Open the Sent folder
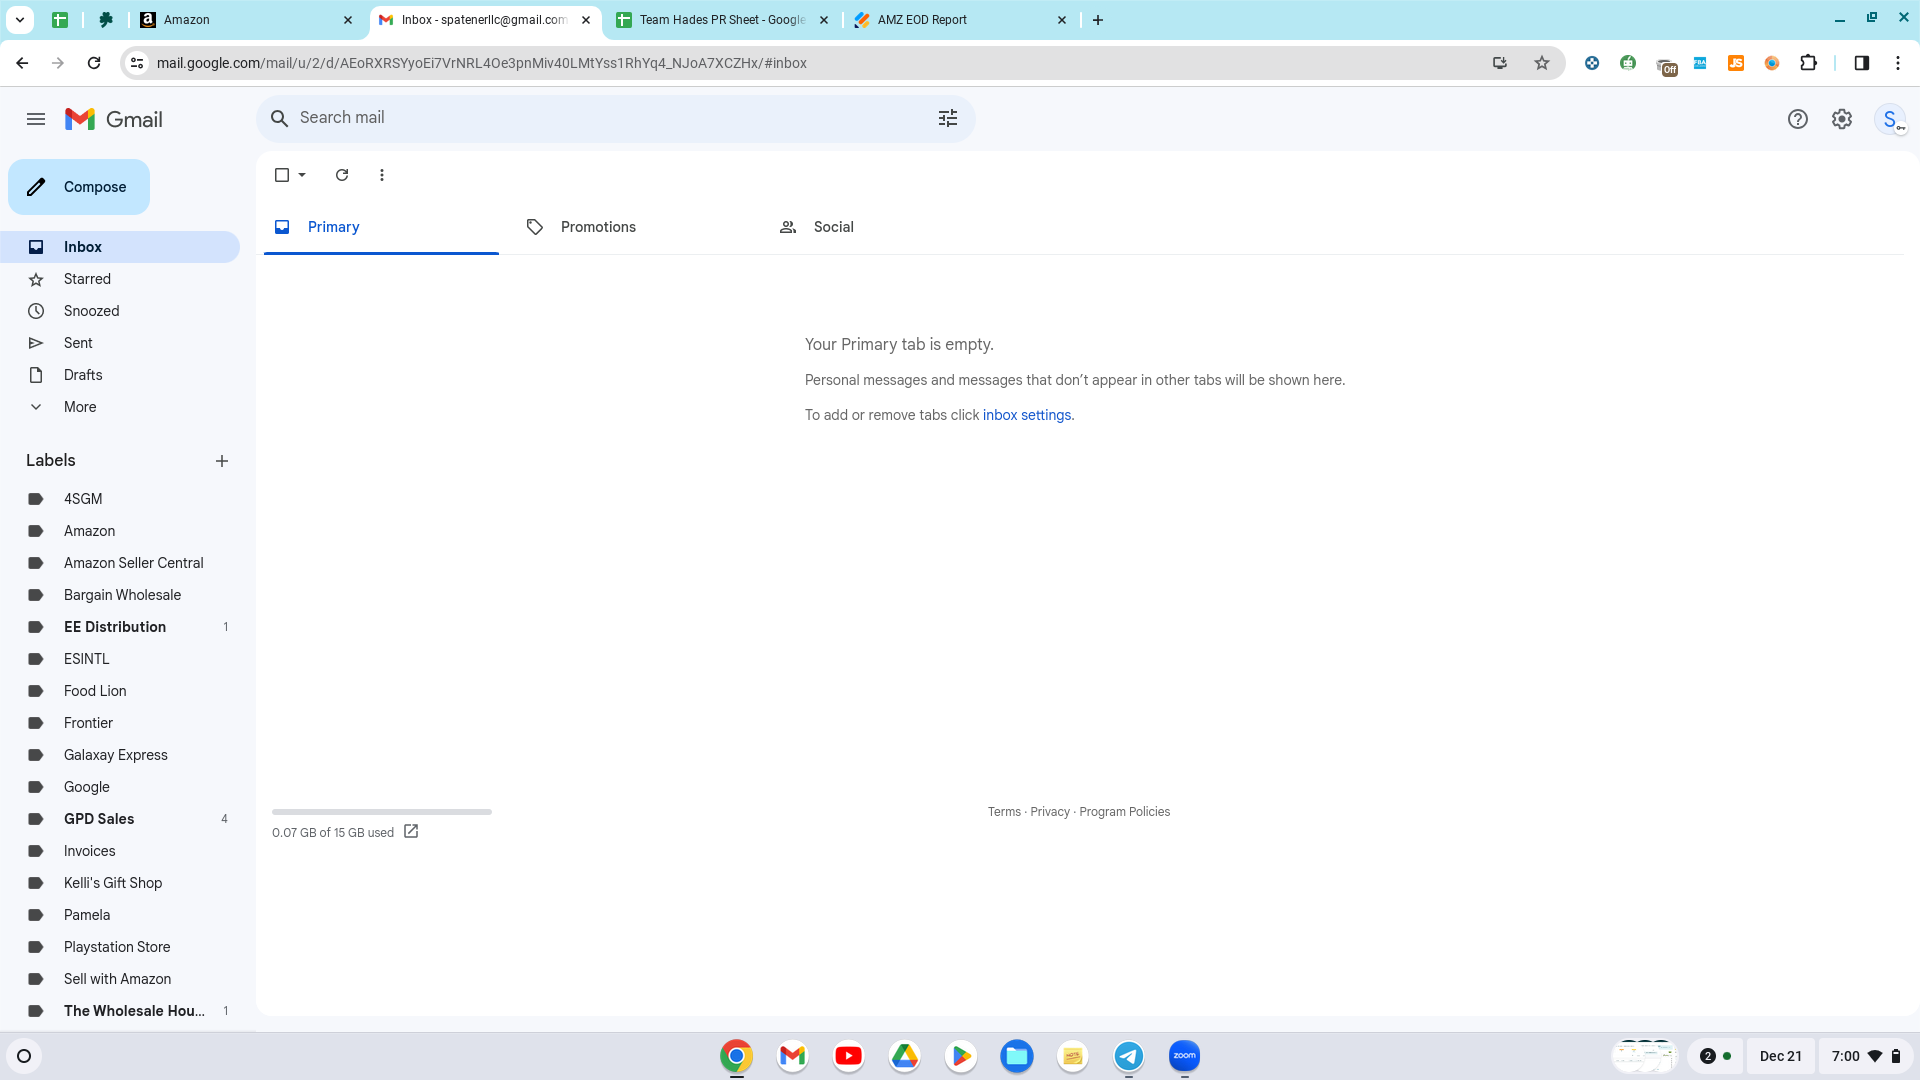This screenshot has width=1920, height=1080. pyautogui.click(x=120, y=343)
